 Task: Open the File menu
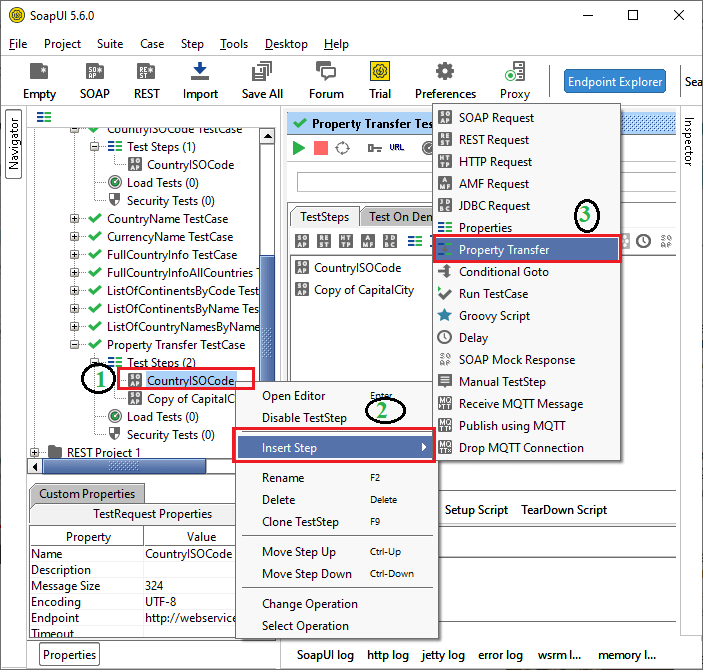[x=18, y=44]
